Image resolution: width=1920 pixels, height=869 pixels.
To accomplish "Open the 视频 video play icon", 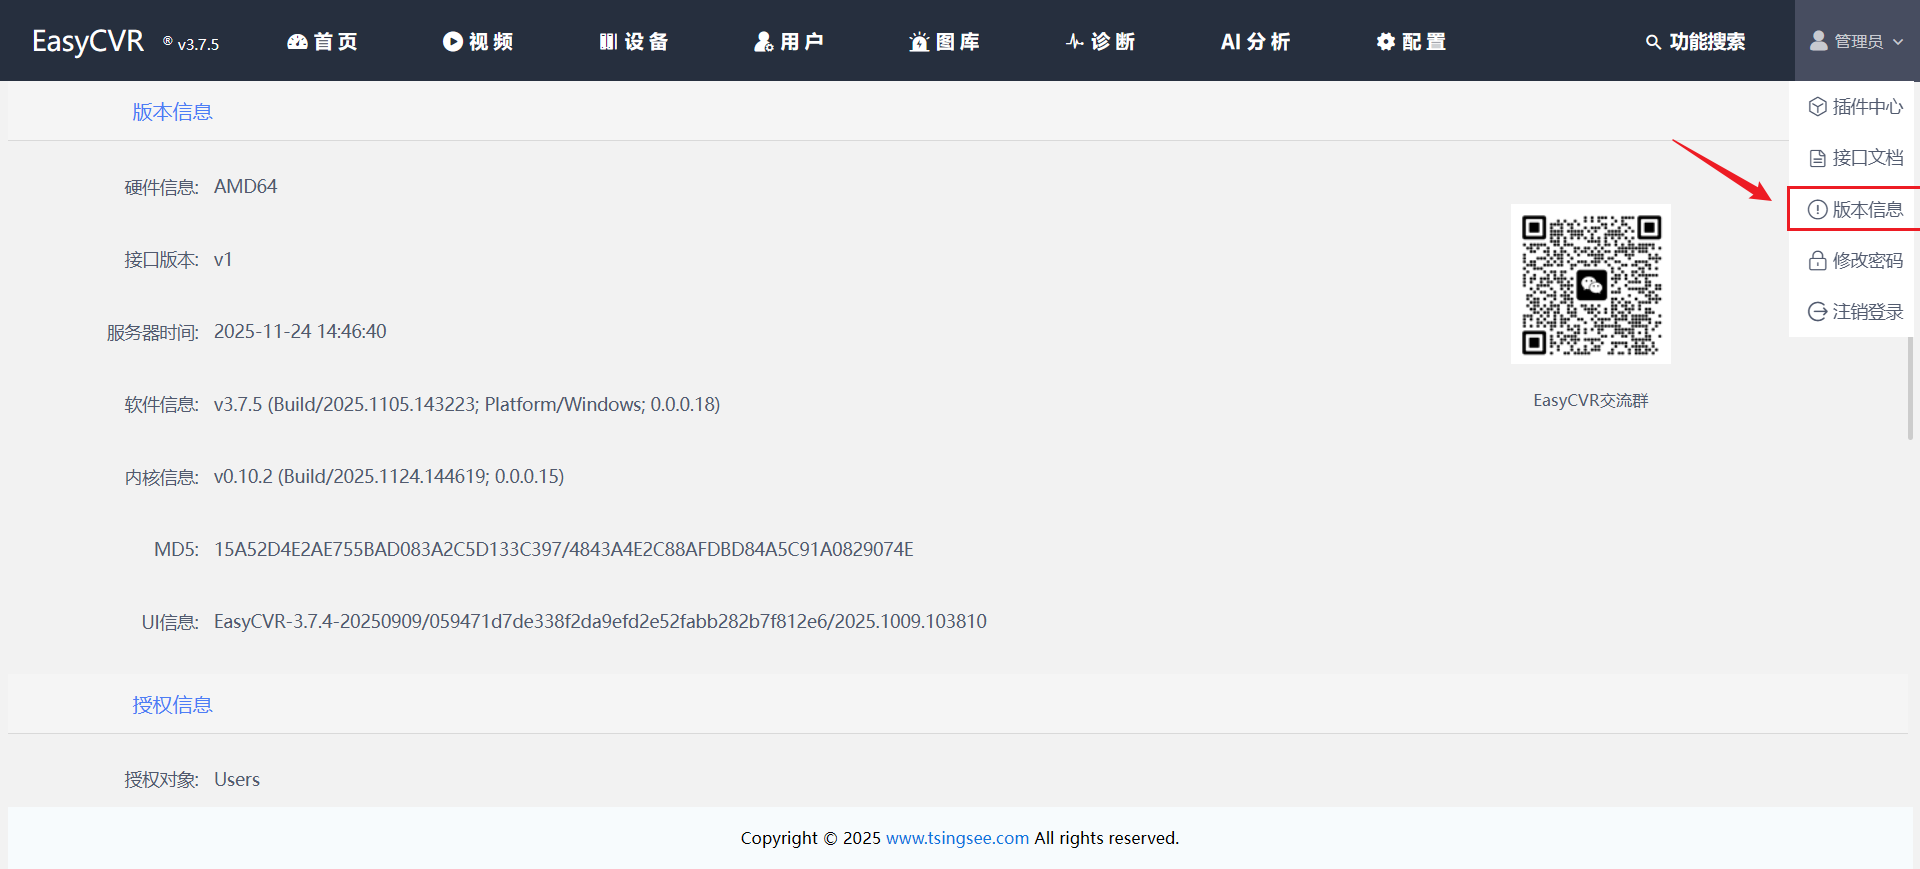I will click(x=452, y=41).
